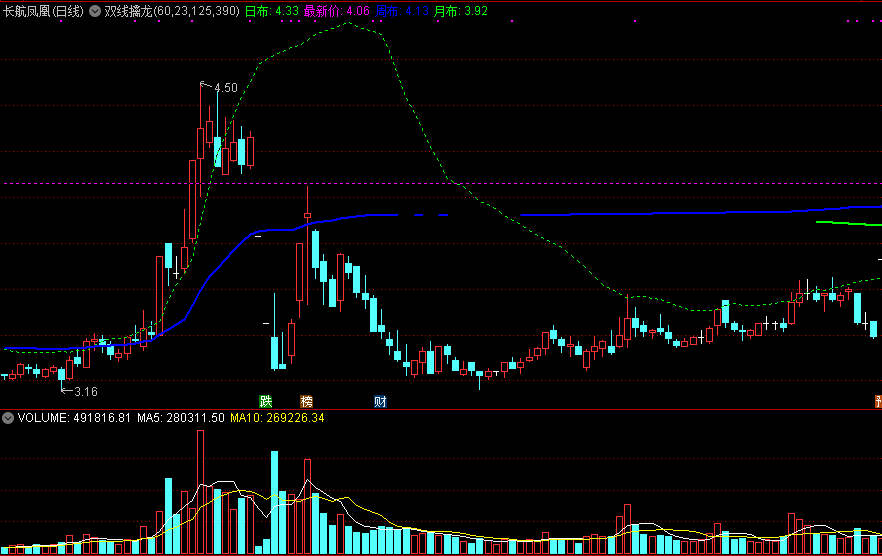Click the brown 榜 event marker icon

tap(307, 401)
